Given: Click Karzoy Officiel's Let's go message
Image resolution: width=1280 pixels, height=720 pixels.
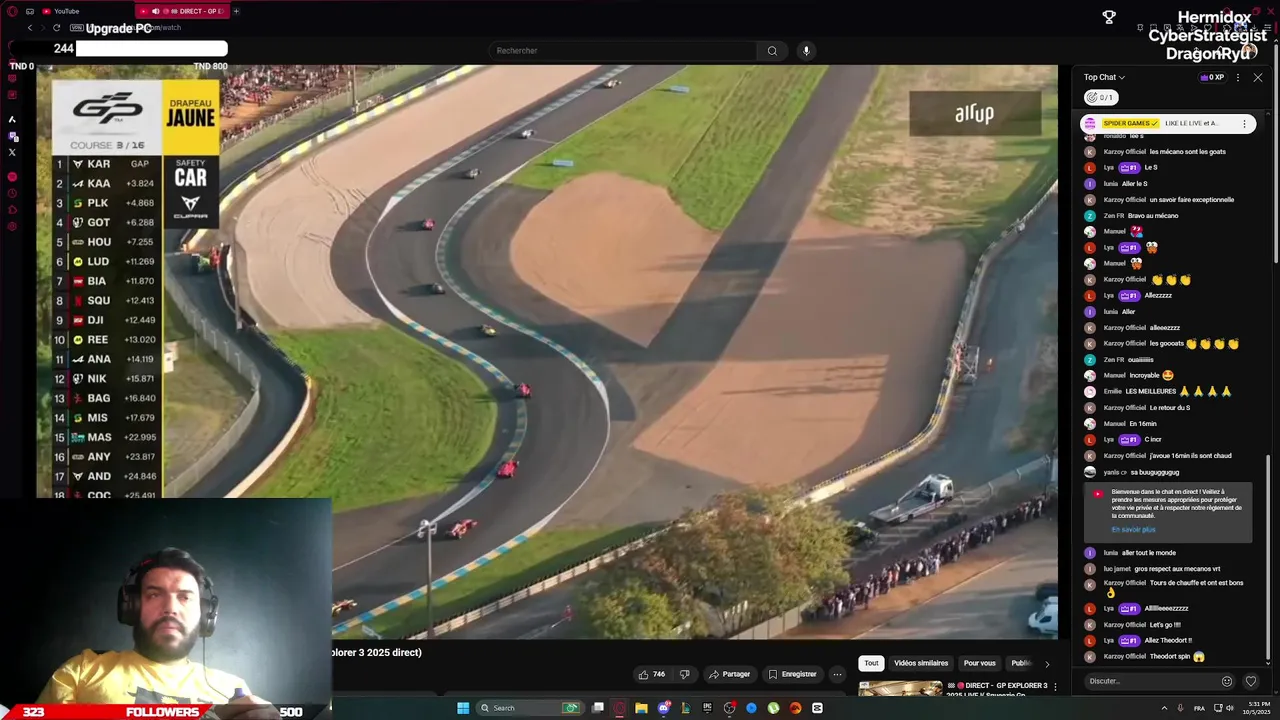Looking at the screenshot, I should [1165, 624].
